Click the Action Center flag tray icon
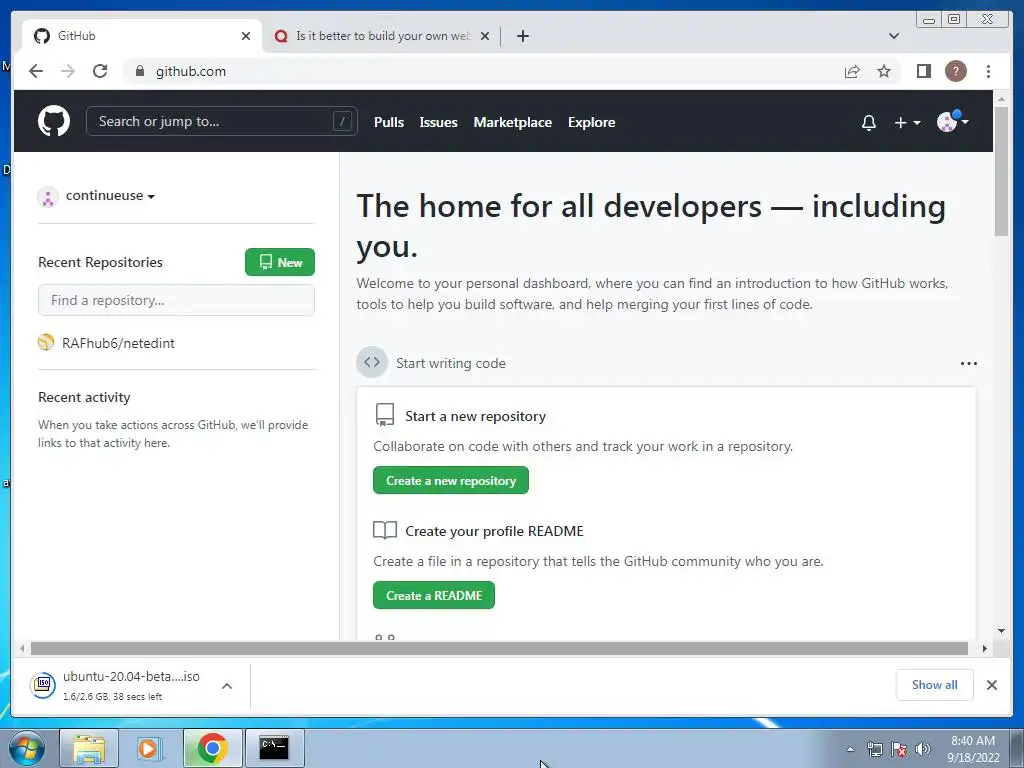Viewport: 1024px width, 768px height. click(x=899, y=749)
